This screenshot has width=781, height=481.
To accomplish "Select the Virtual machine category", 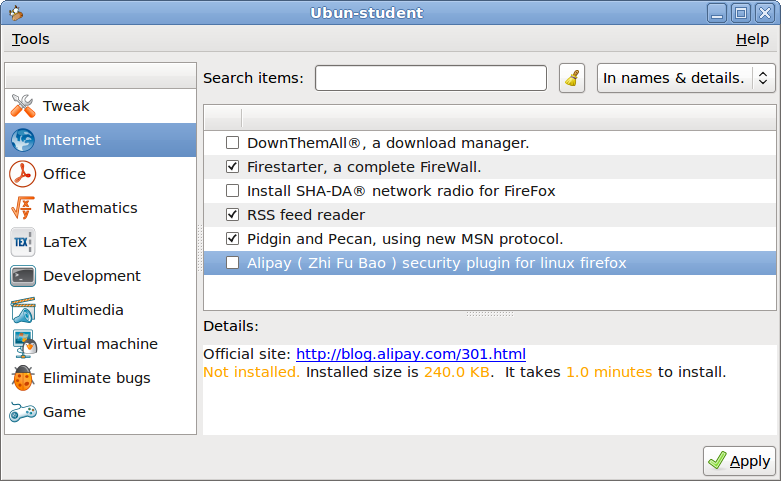I will pos(100,344).
